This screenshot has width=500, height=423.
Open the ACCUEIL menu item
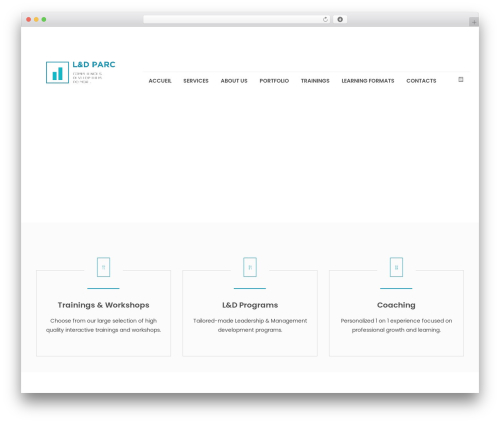pyautogui.click(x=160, y=81)
